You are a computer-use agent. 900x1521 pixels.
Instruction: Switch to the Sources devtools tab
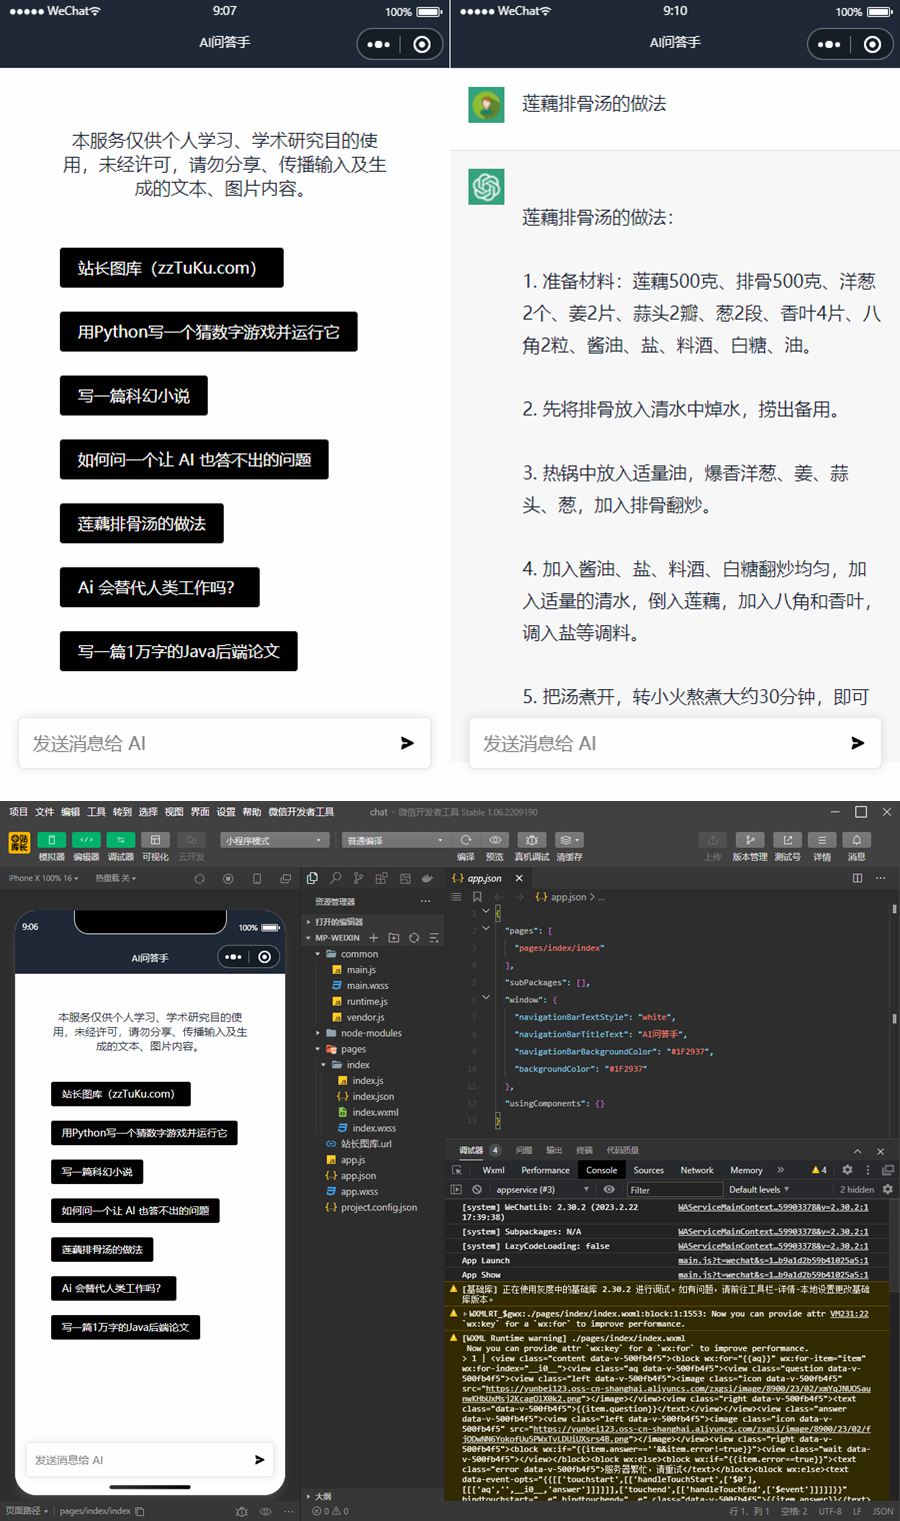click(648, 1170)
